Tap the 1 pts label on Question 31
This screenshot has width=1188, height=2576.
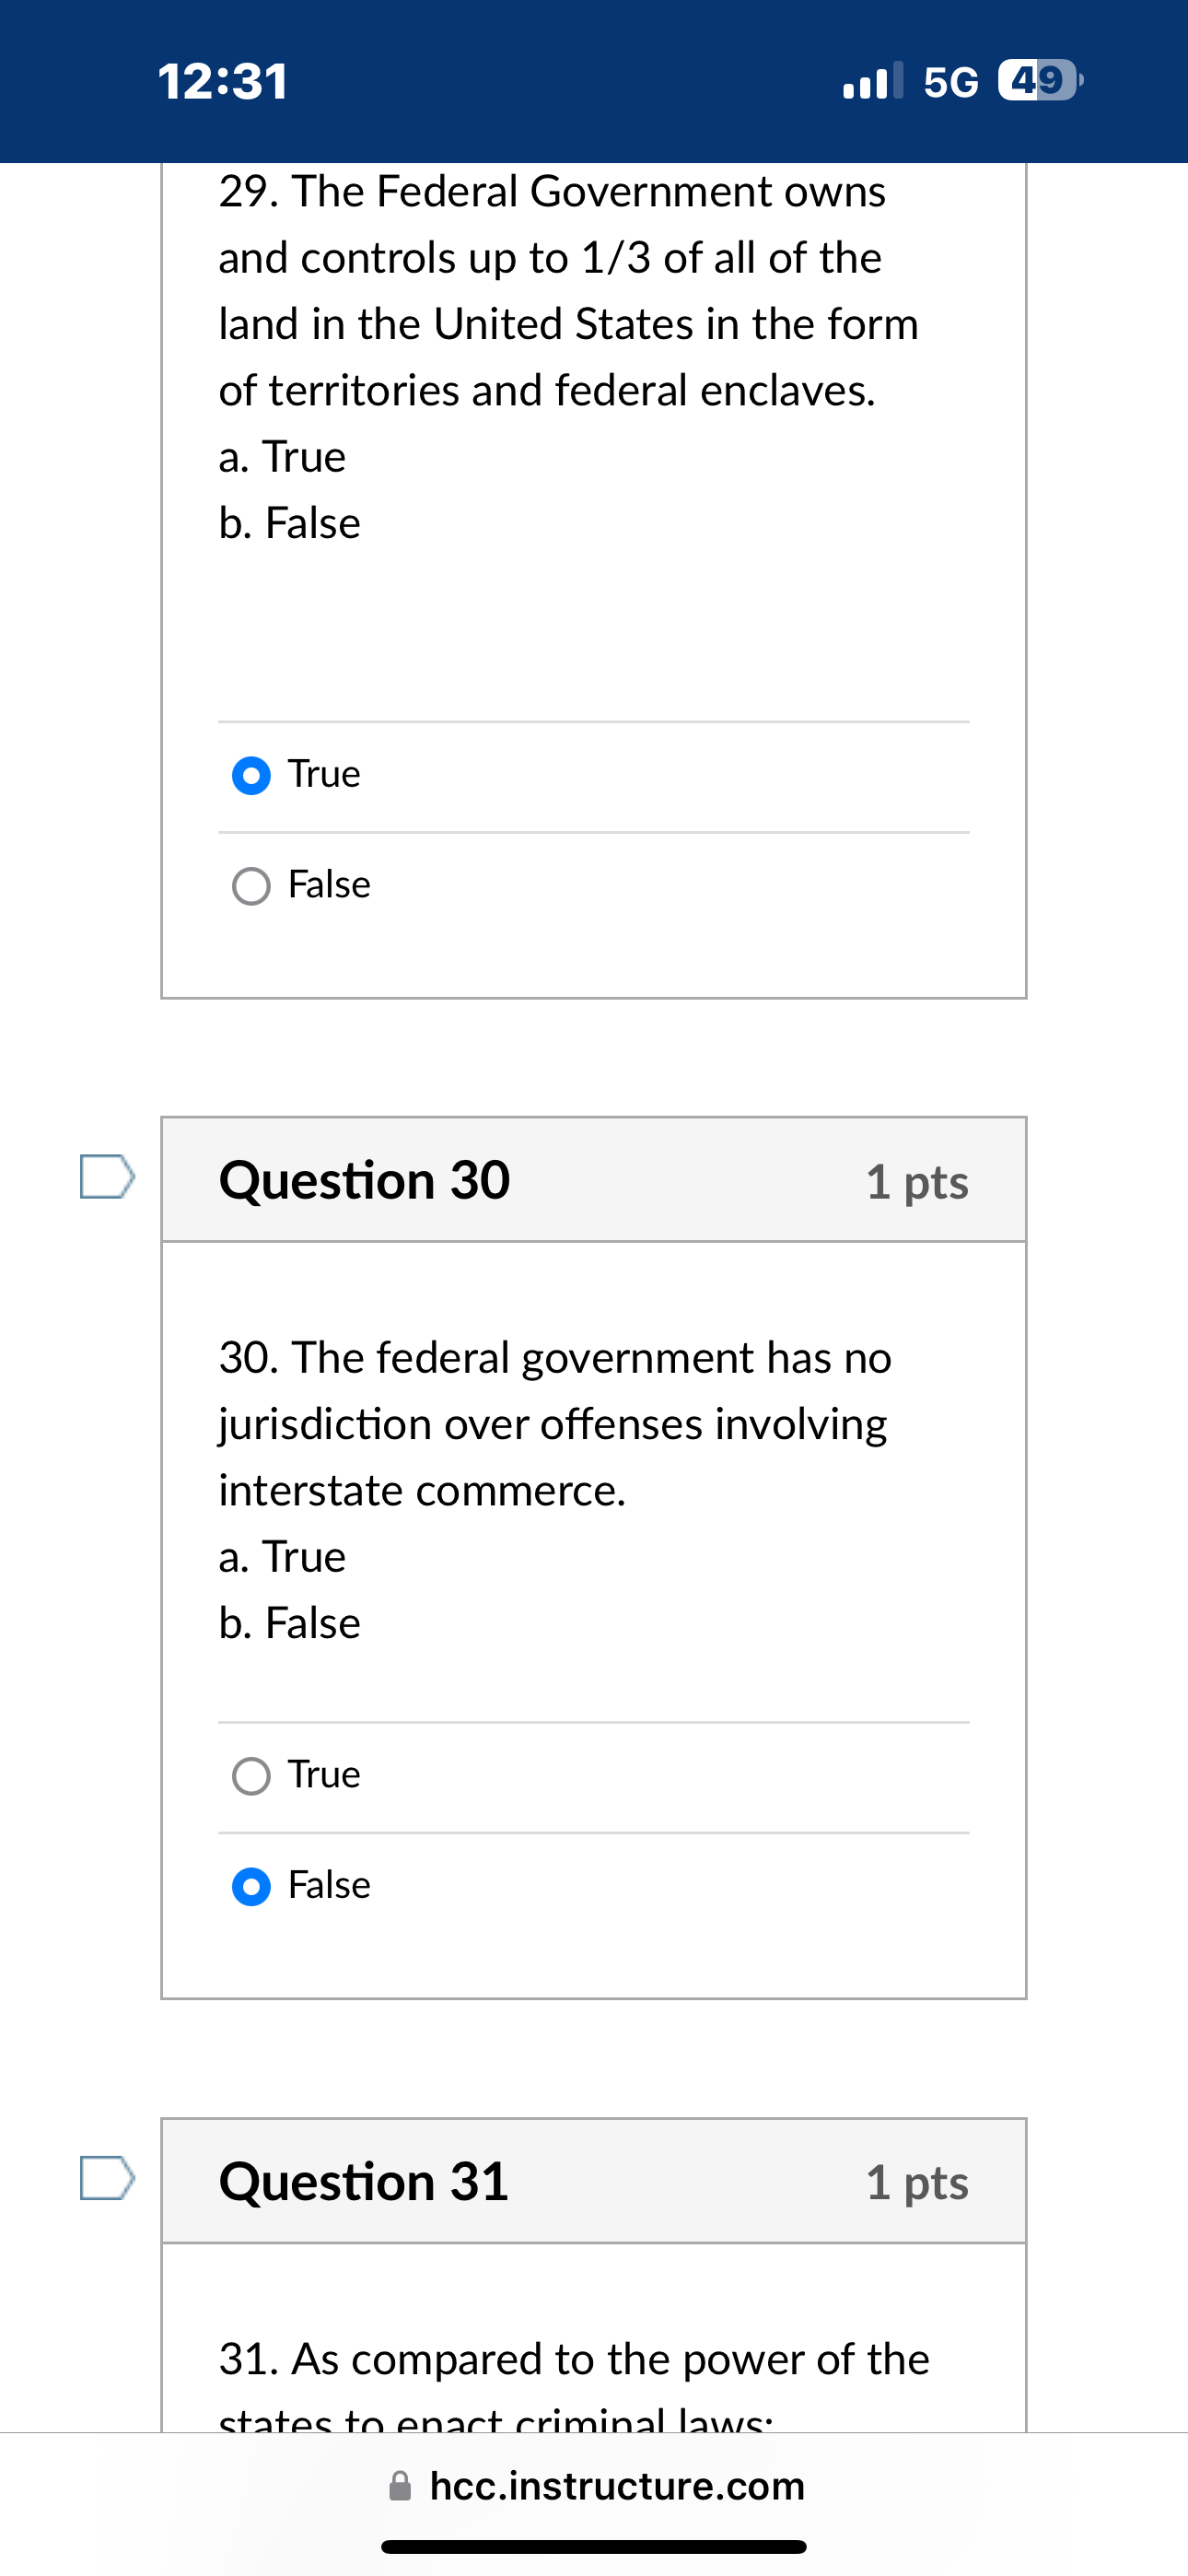[919, 2183]
